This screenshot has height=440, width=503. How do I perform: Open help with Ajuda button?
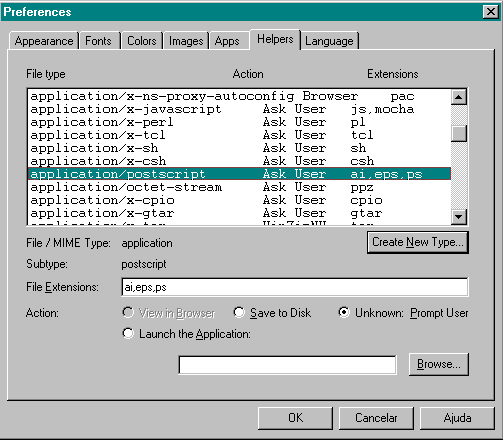coord(457,418)
